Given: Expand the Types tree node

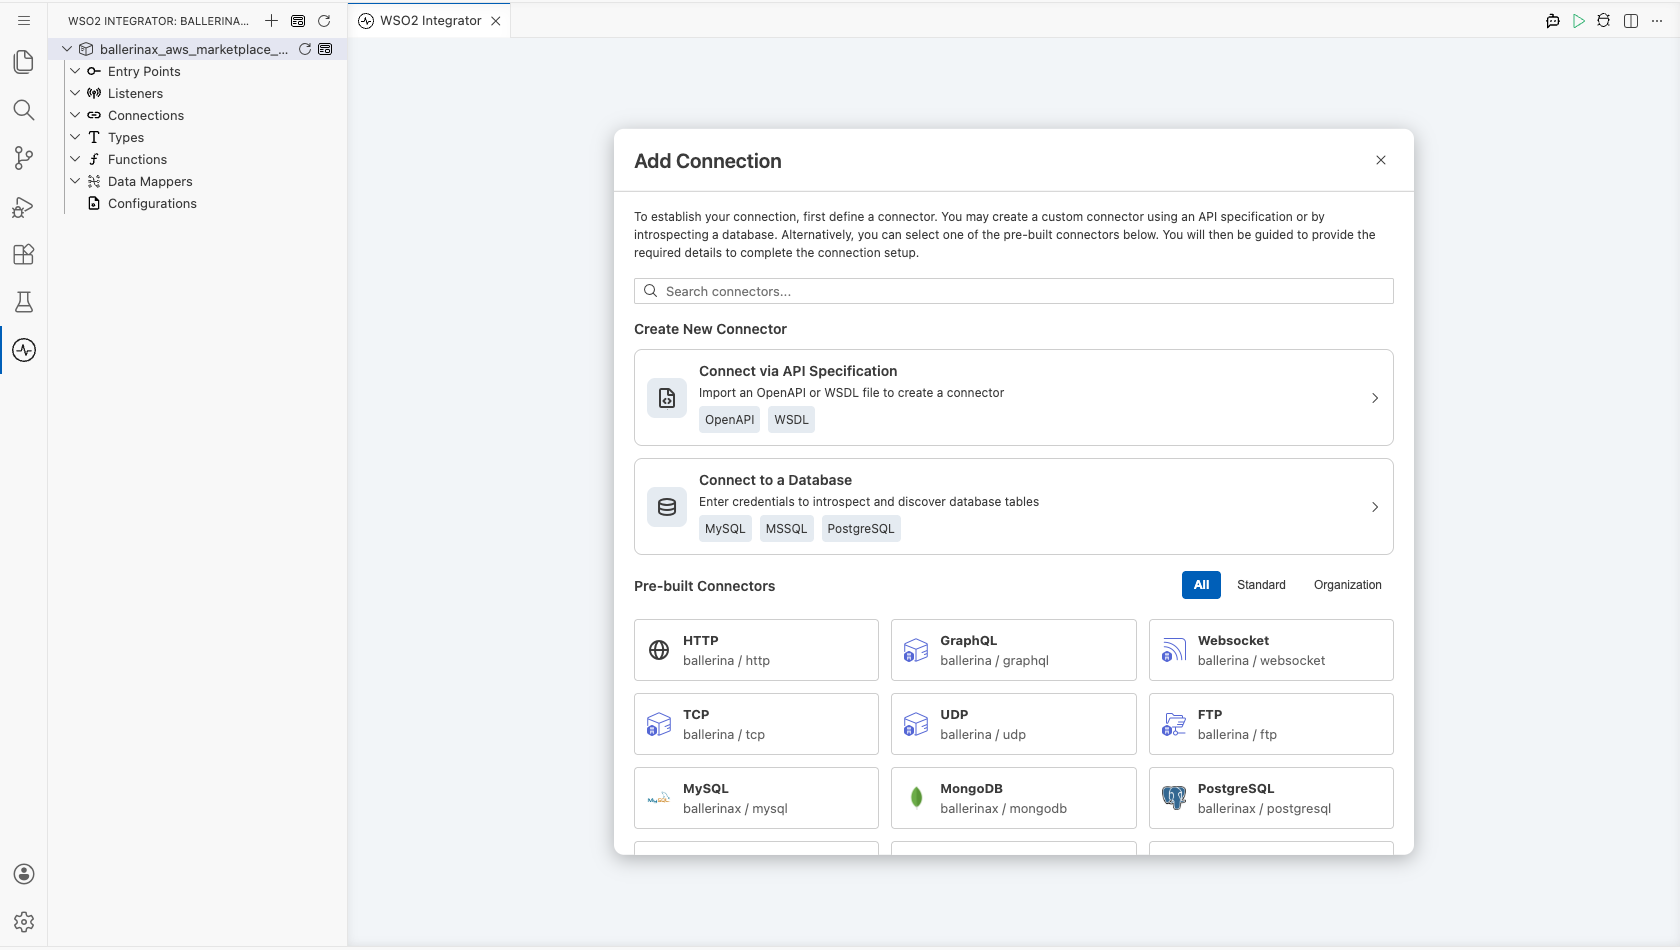Looking at the screenshot, I should click(75, 137).
